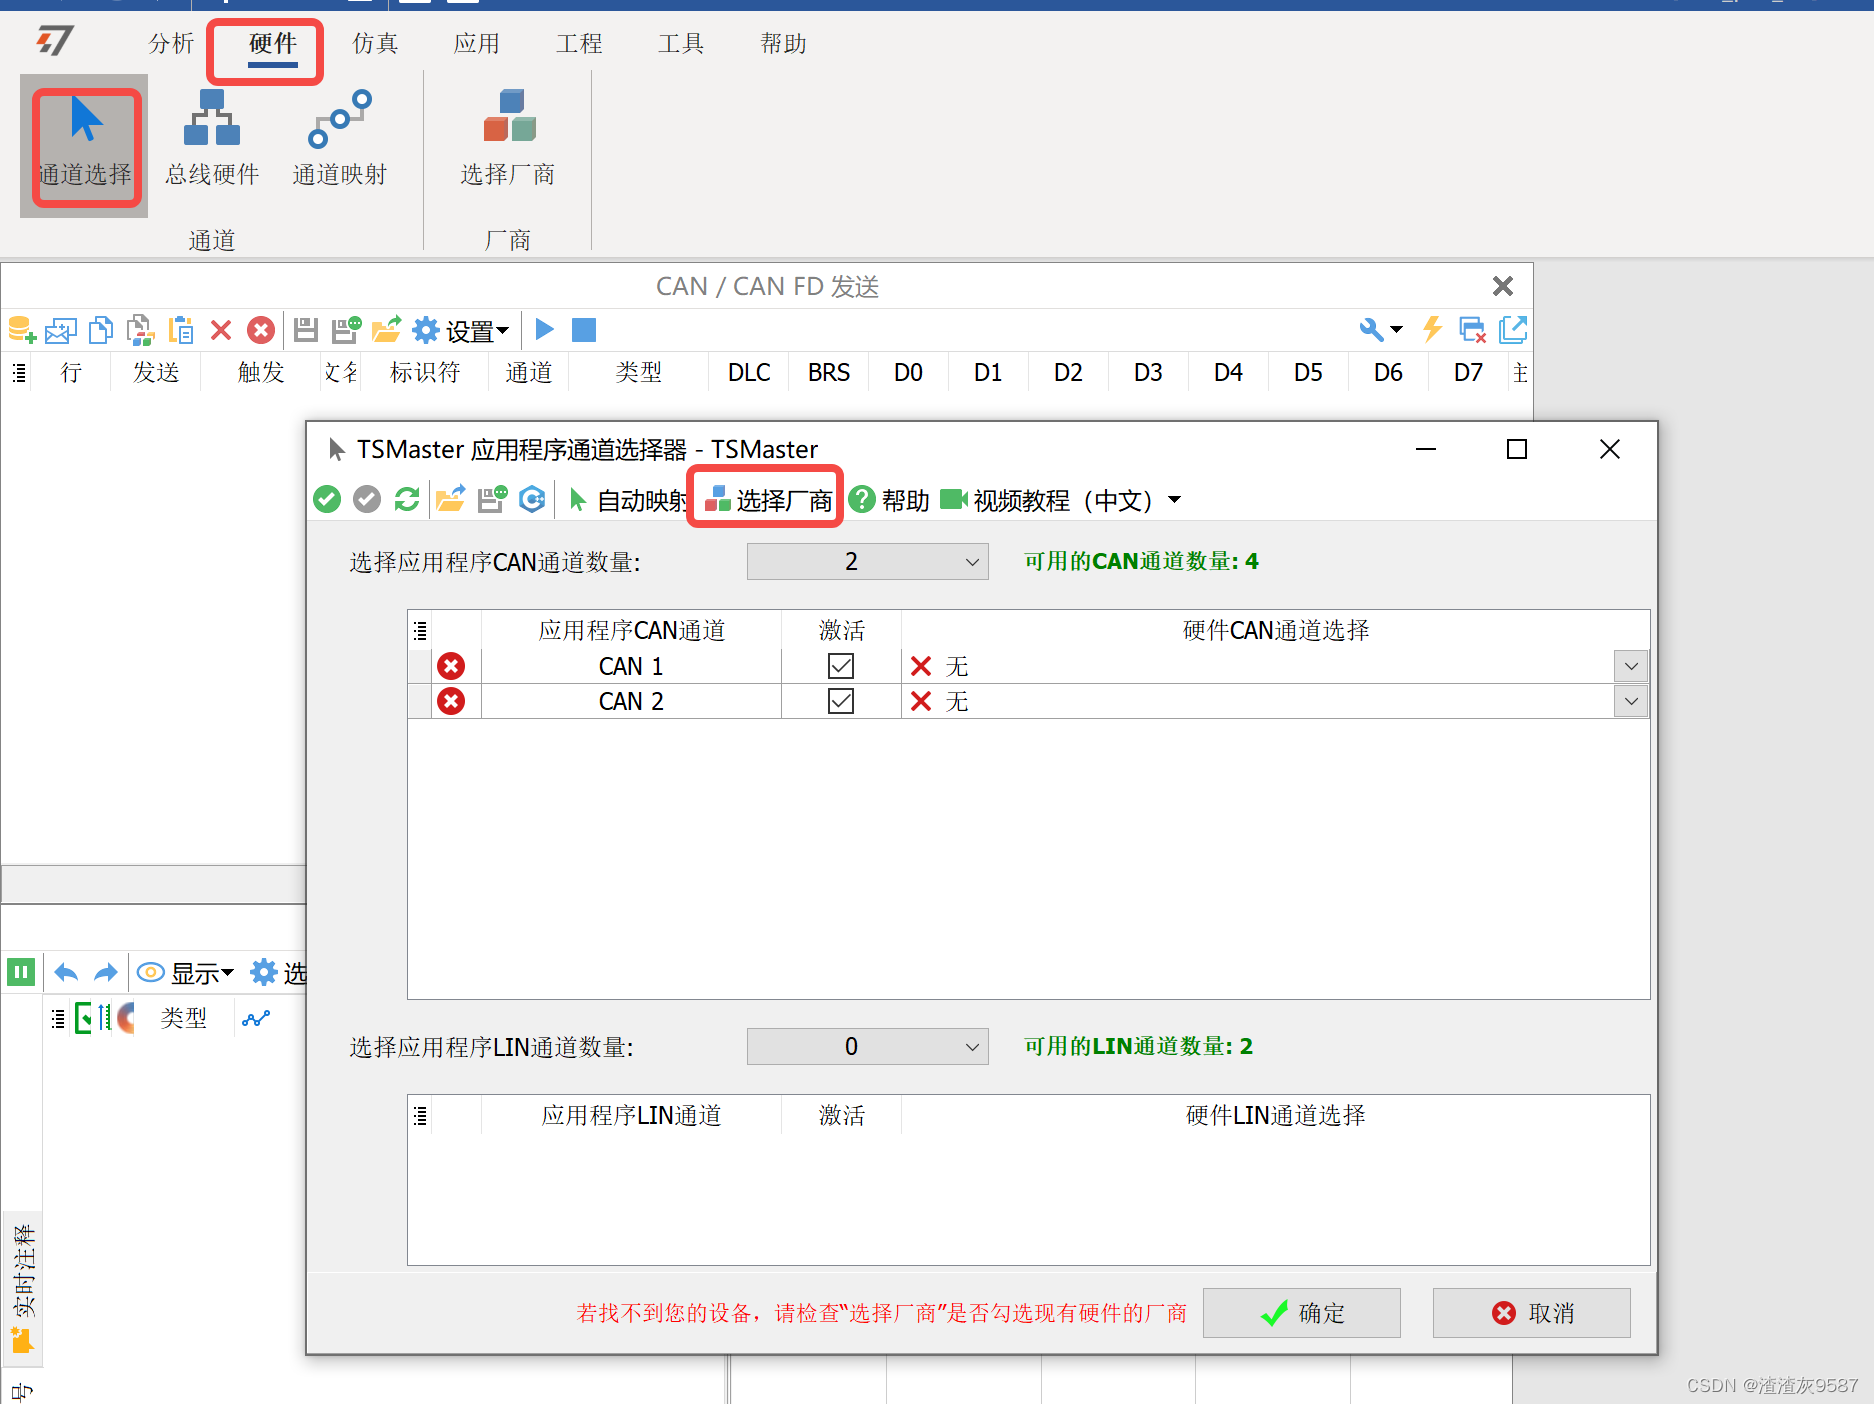Delete the CAN 1 channel row
The width and height of the screenshot is (1874, 1404).
[x=451, y=665]
